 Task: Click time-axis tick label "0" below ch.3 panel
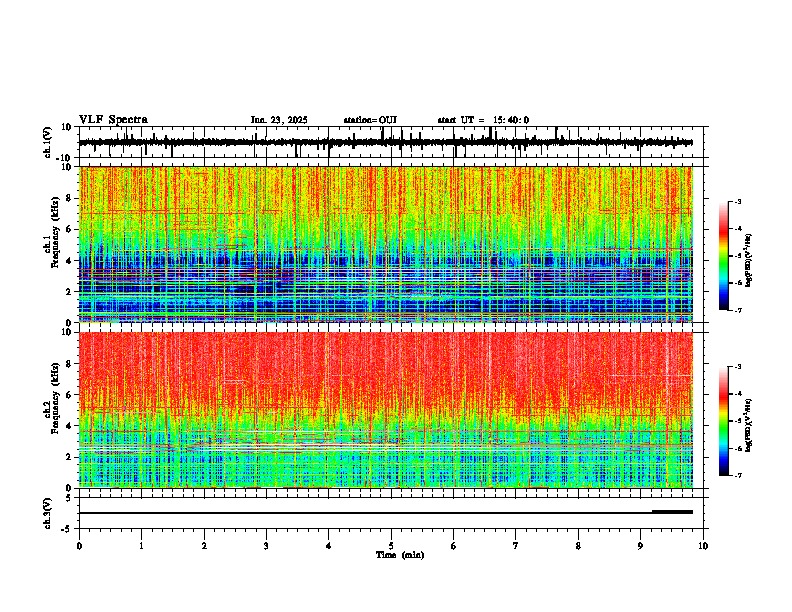(79, 546)
